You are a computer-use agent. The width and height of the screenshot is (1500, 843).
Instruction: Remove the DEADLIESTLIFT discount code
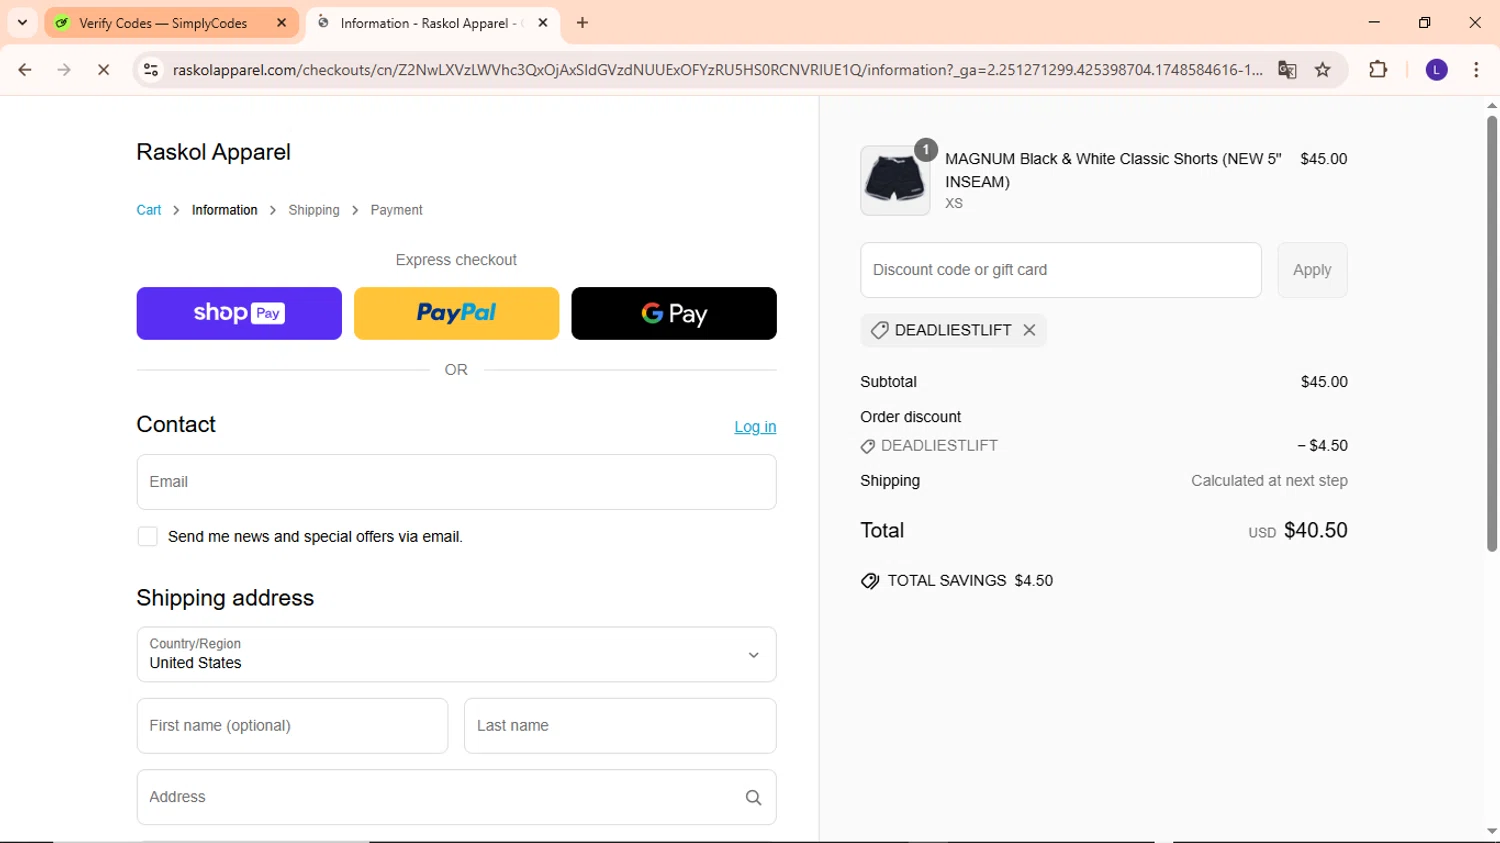[1029, 330]
